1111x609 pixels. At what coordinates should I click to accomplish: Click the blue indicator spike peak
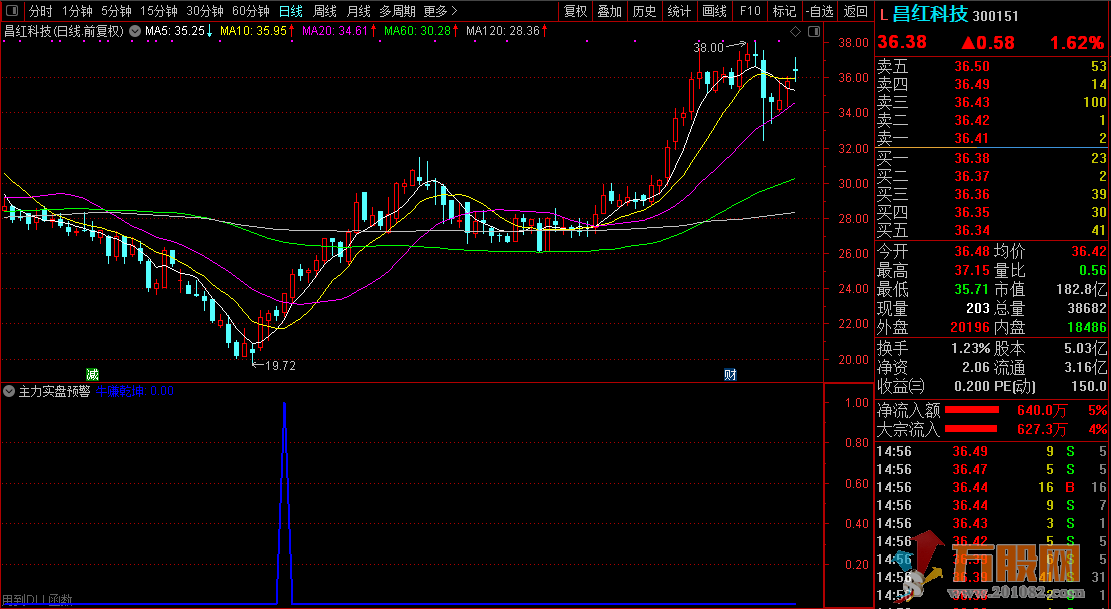(284, 404)
